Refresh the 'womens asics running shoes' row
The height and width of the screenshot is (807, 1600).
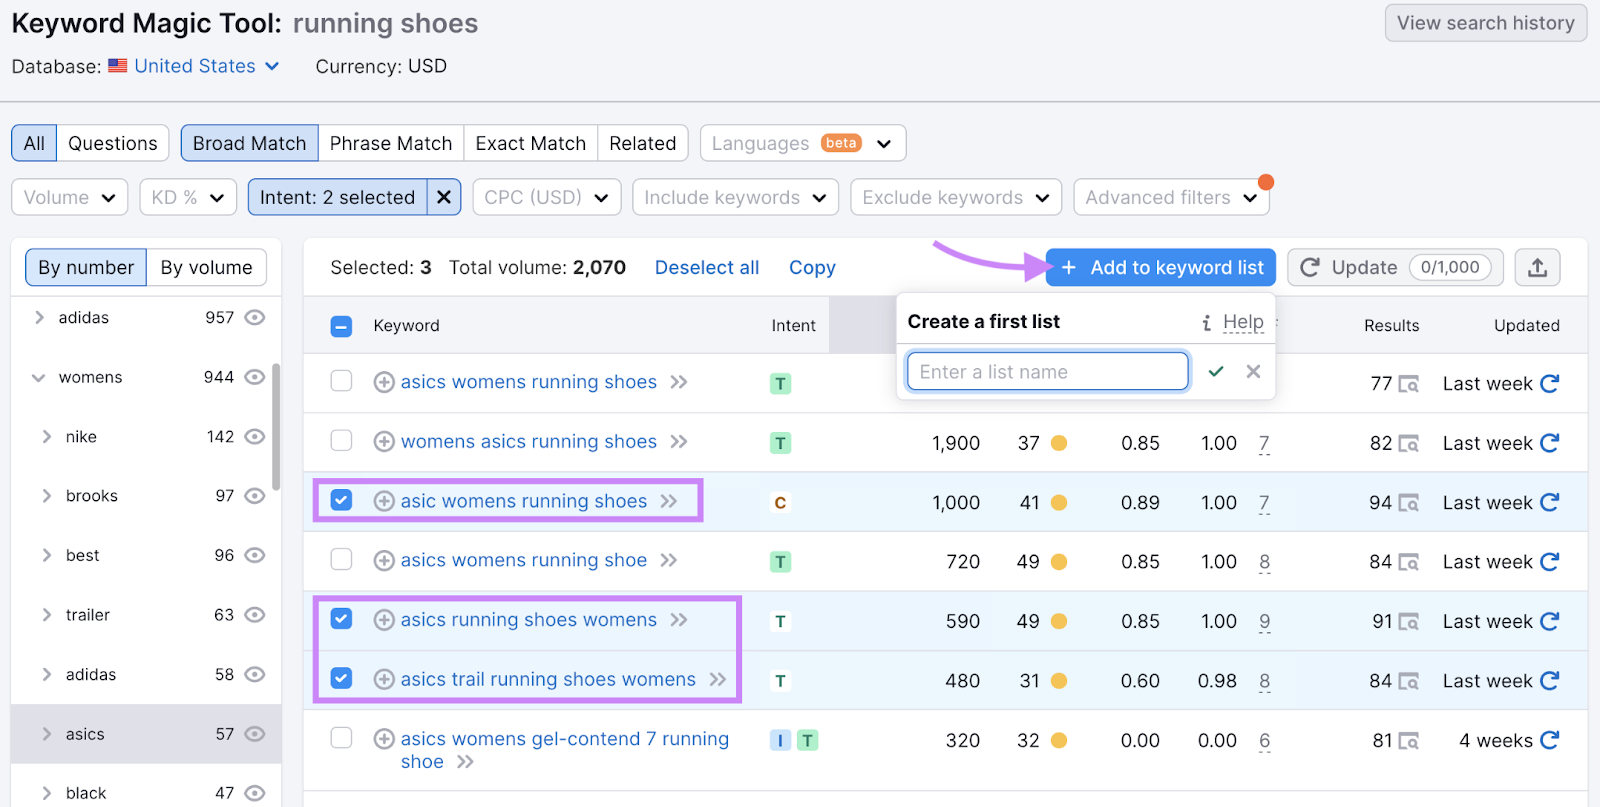point(1550,443)
